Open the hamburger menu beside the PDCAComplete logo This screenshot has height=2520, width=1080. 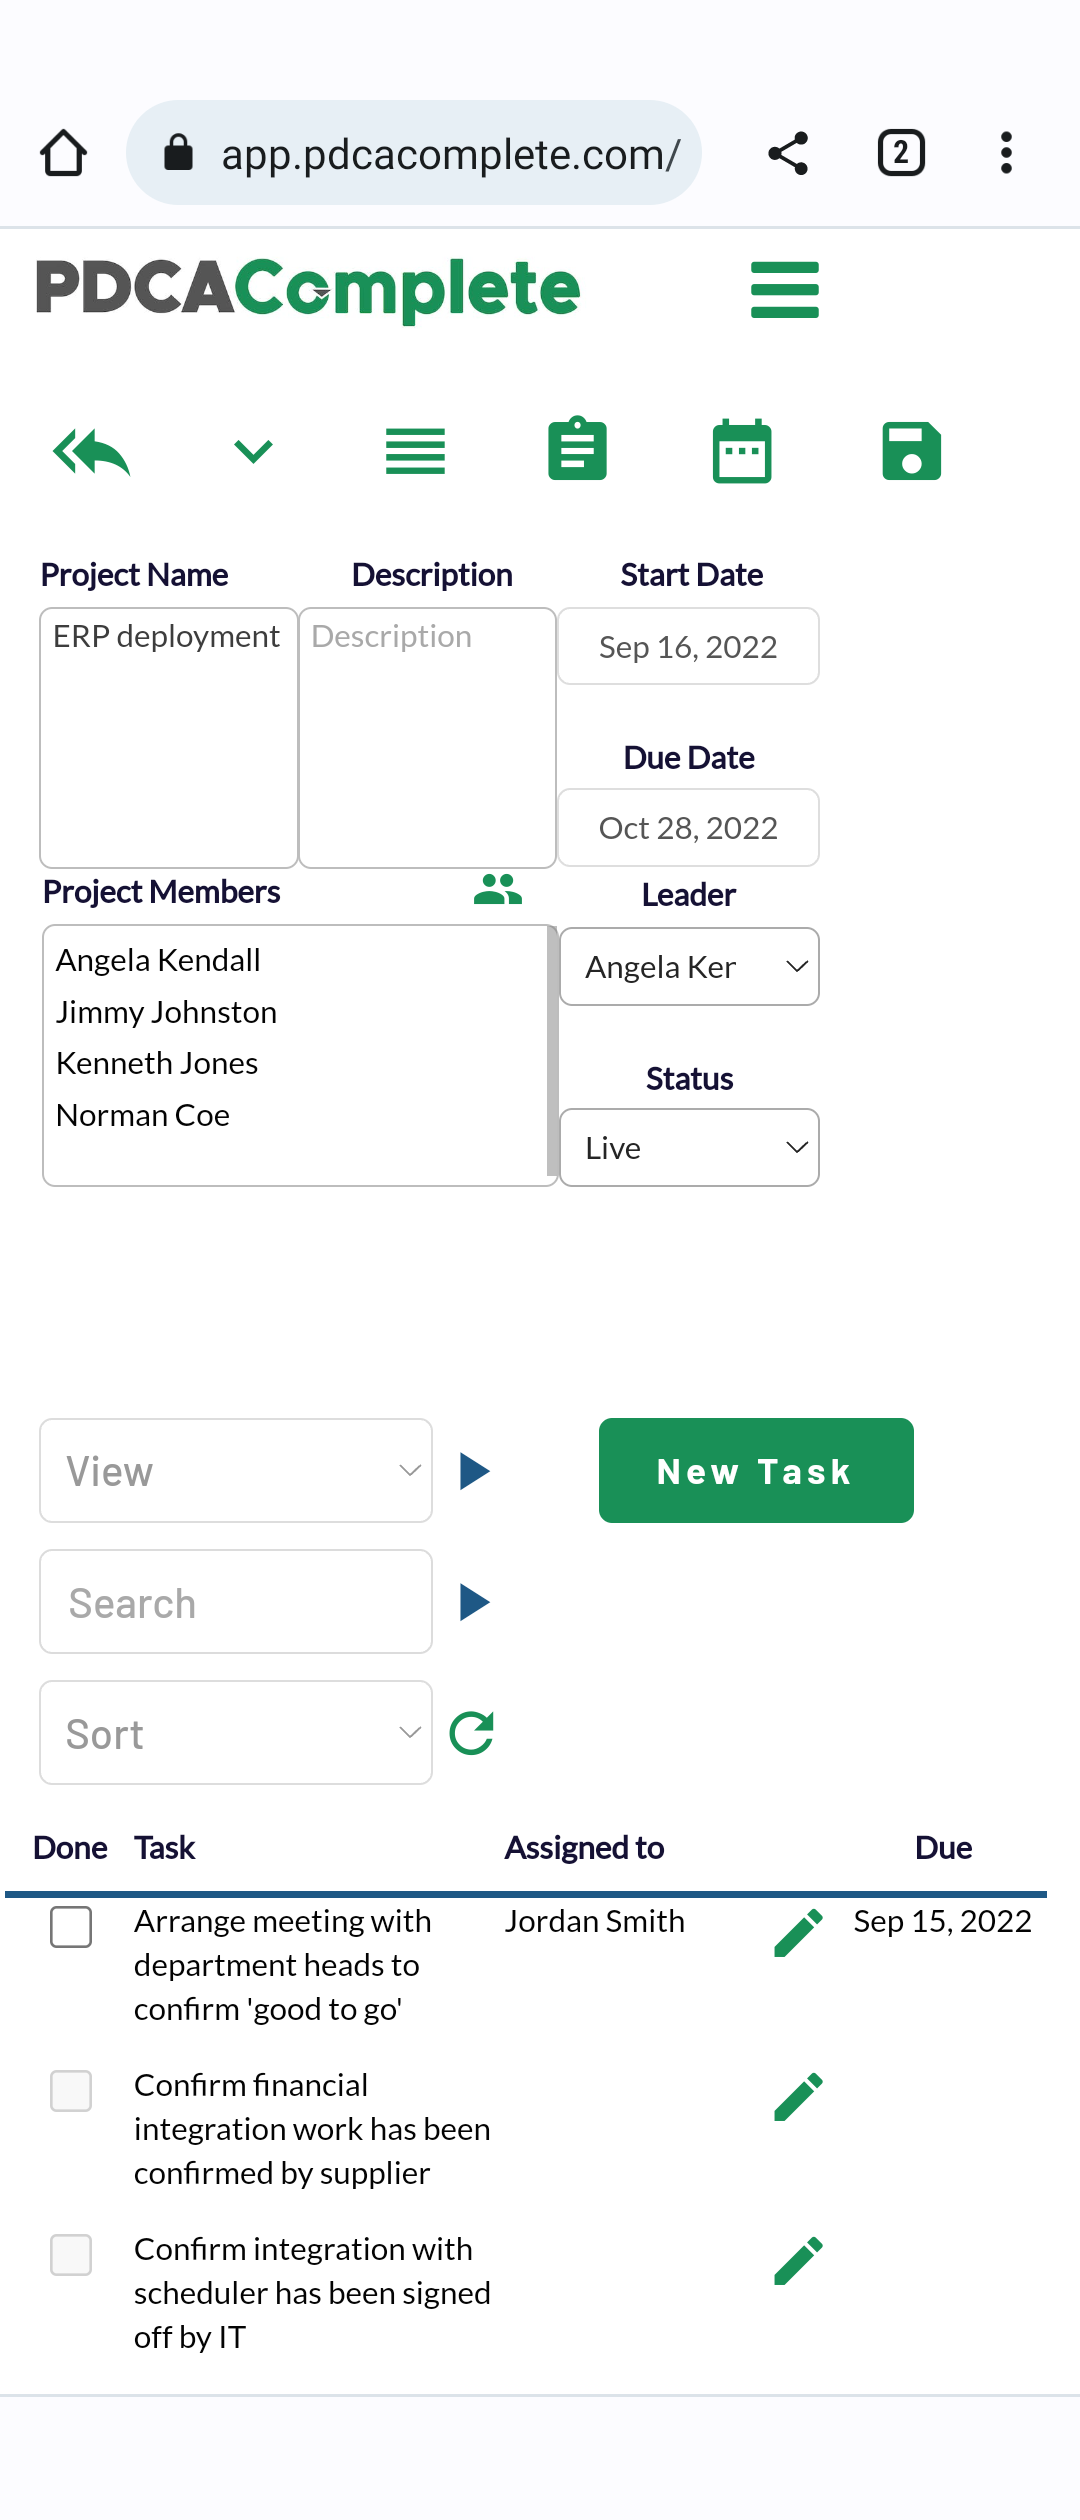tap(785, 290)
